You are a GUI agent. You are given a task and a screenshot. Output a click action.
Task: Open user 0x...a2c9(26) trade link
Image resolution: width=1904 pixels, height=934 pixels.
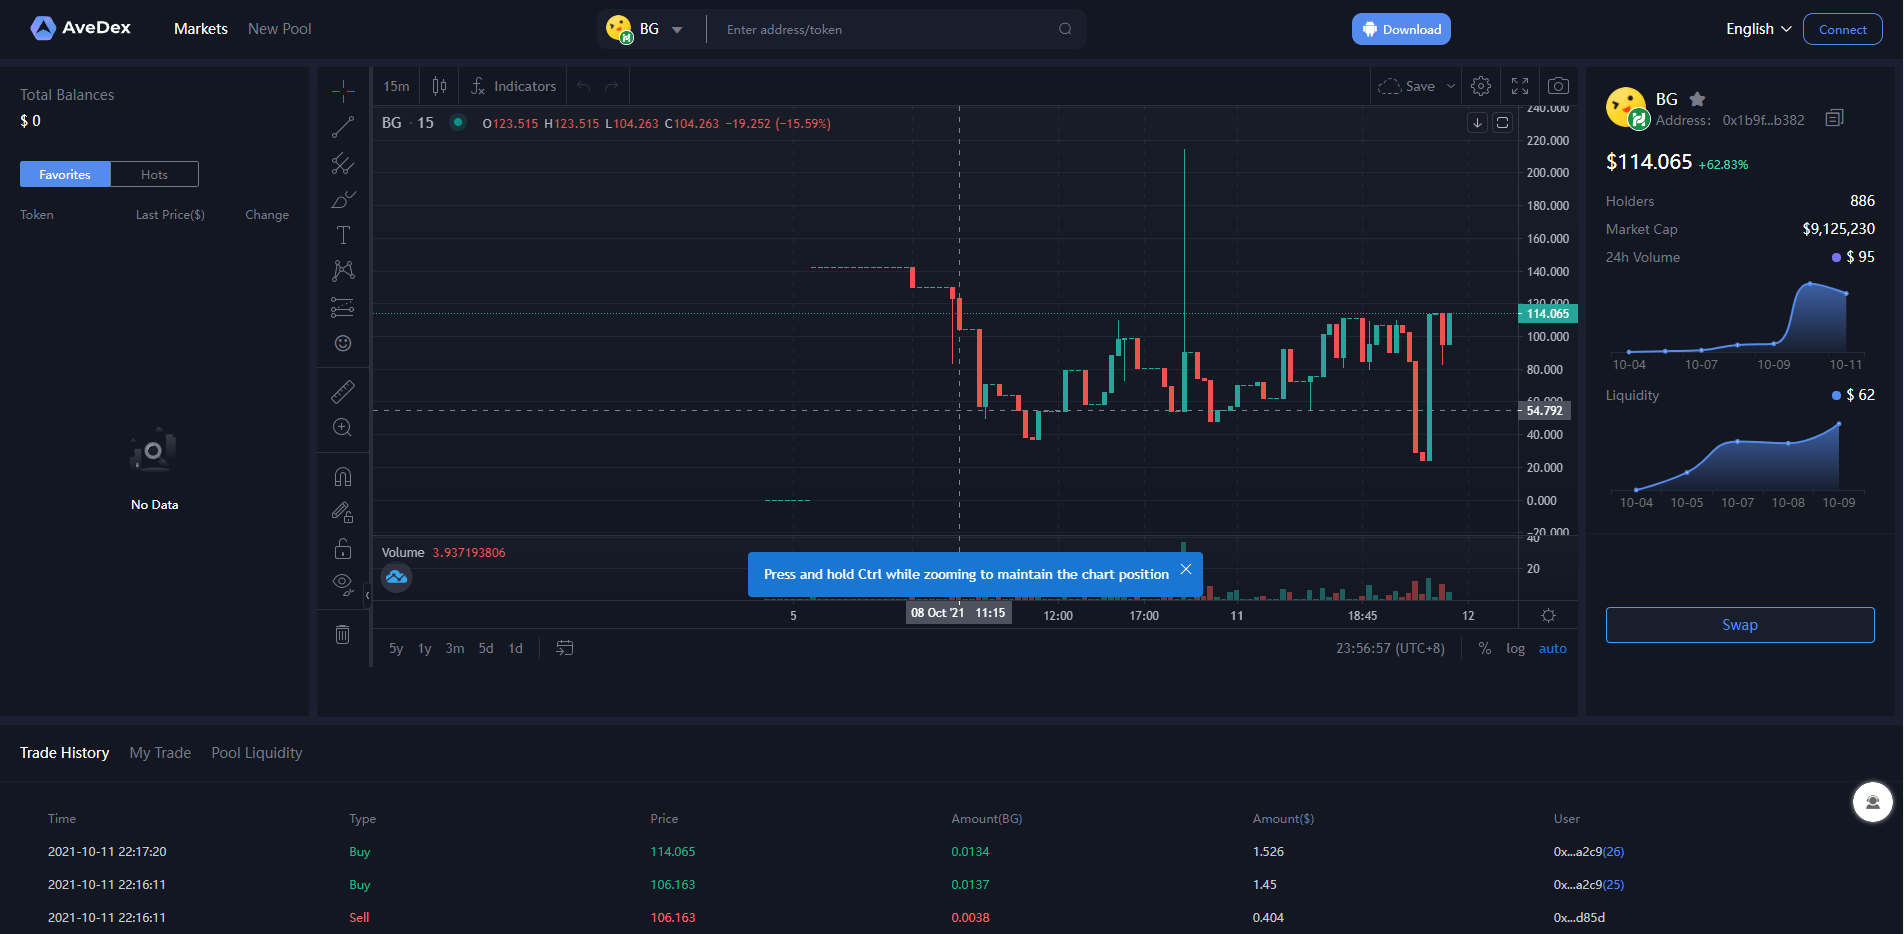click(1589, 852)
